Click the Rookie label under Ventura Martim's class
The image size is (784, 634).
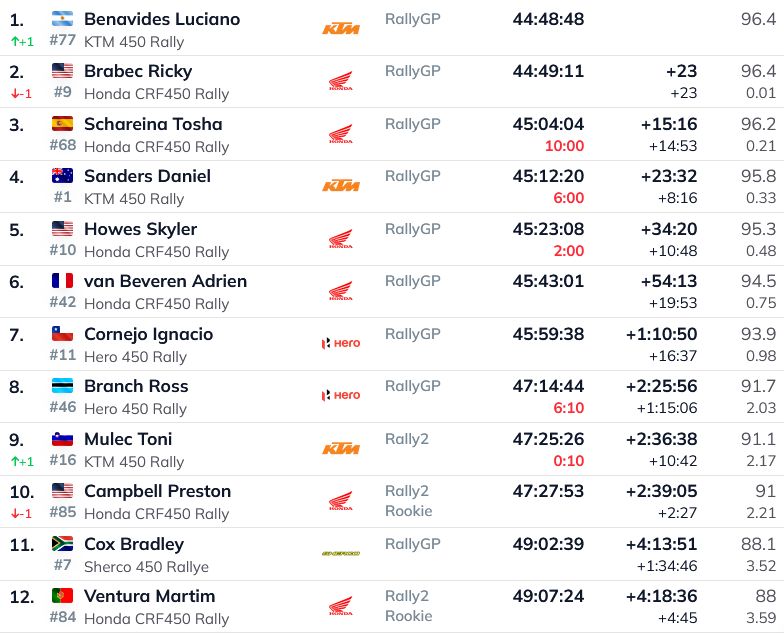coord(408,616)
